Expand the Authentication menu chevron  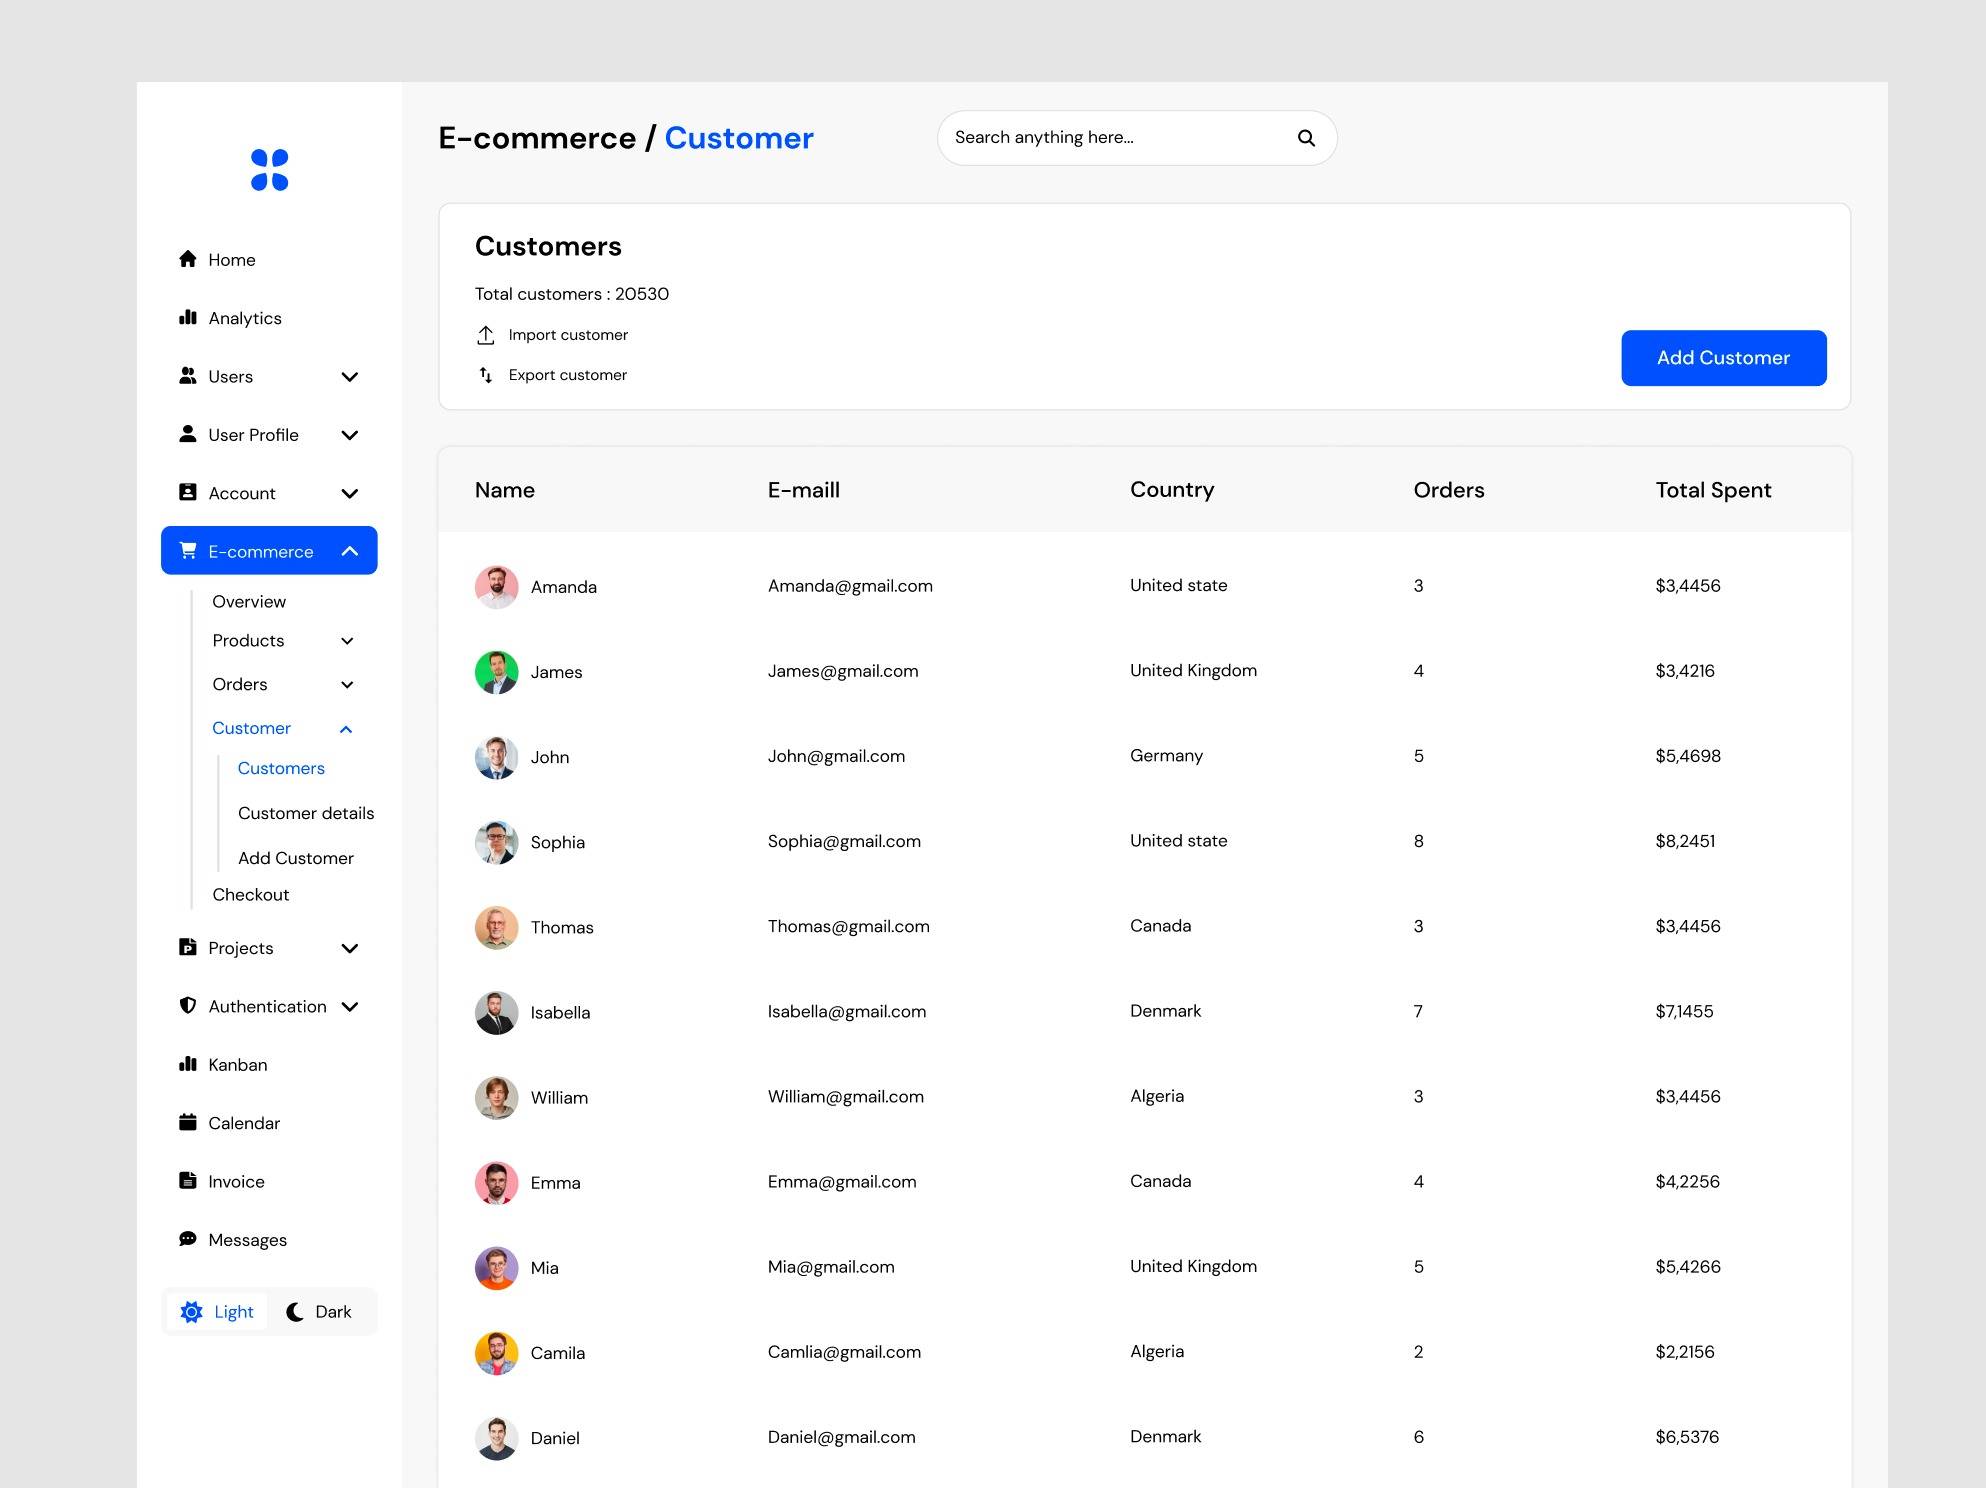tap(349, 1007)
